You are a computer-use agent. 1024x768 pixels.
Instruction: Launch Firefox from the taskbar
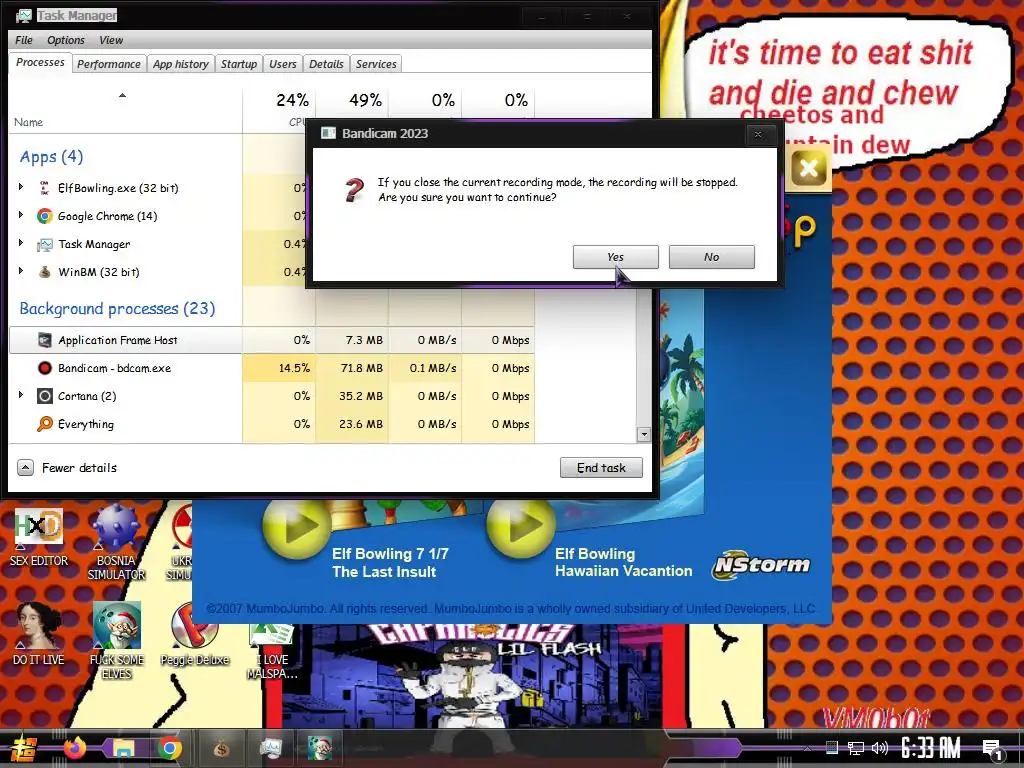point(74,748)
